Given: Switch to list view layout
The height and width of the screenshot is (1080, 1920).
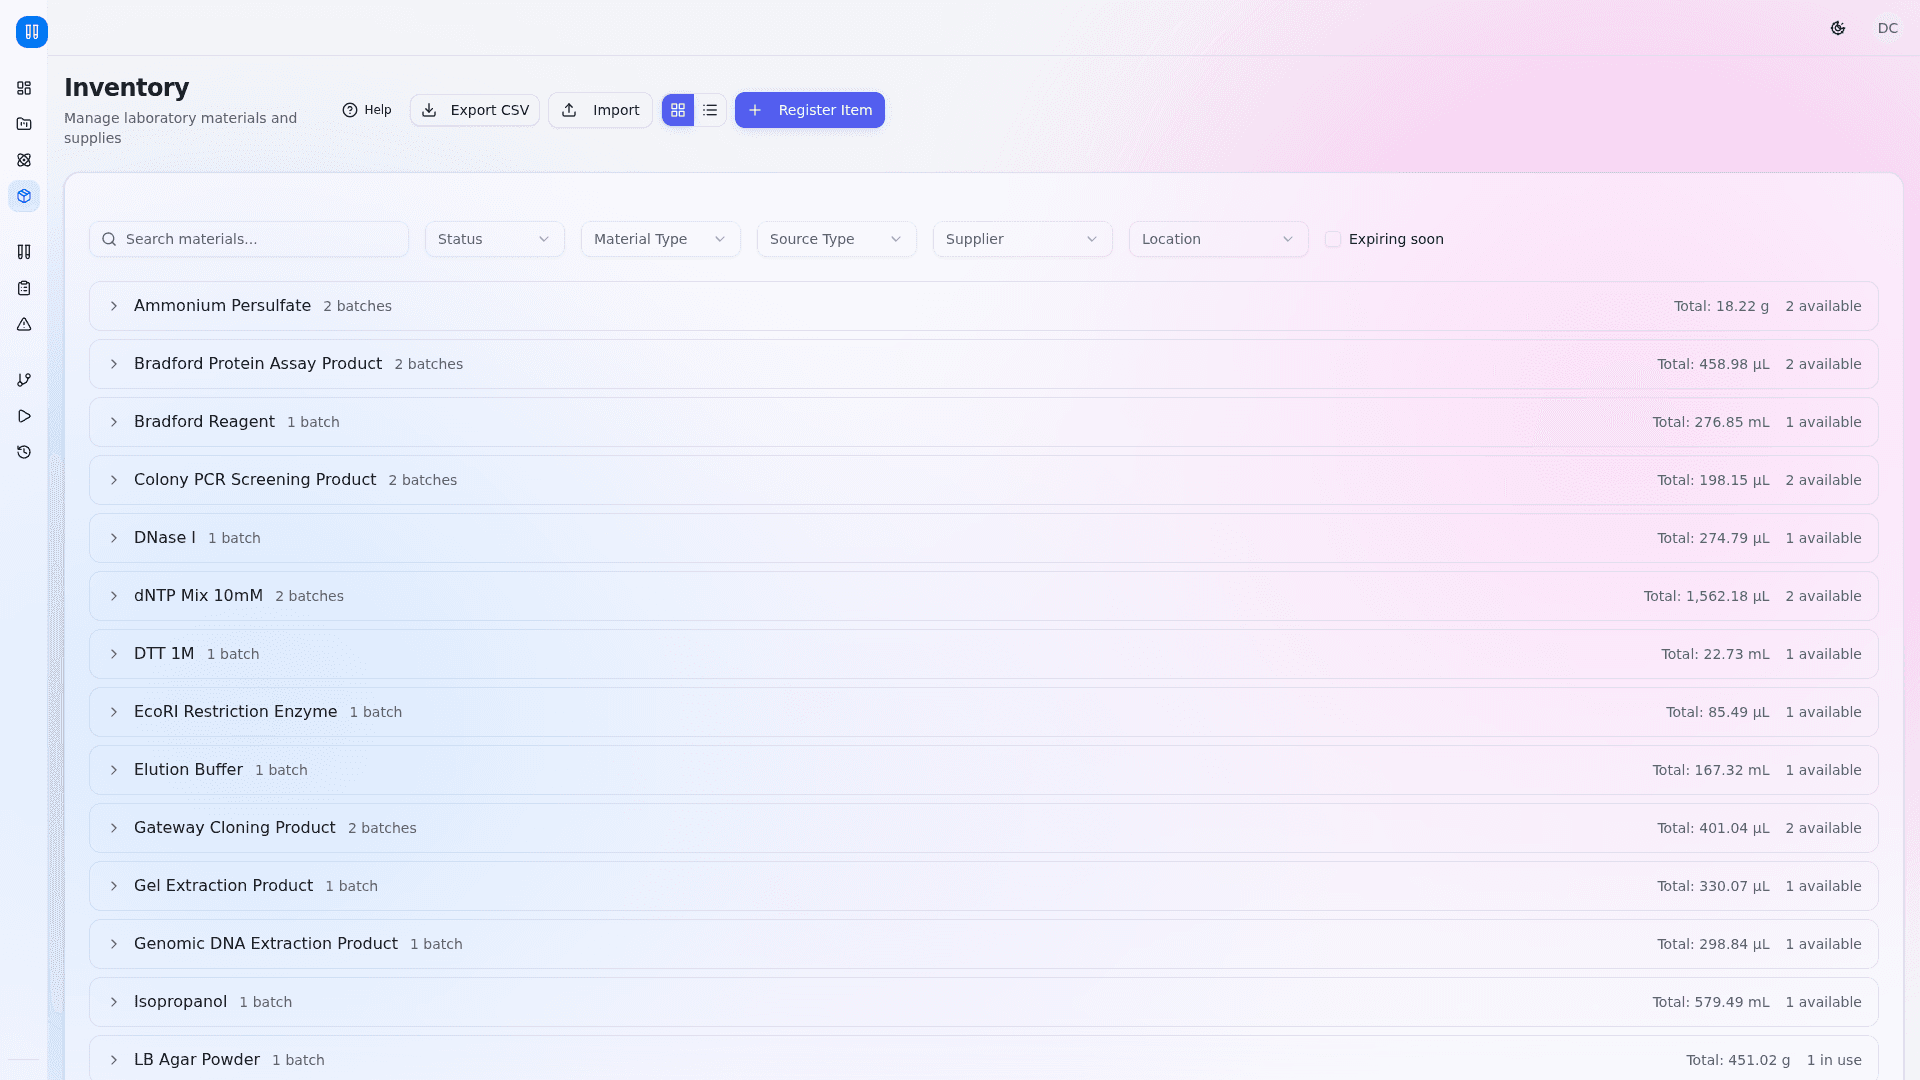Looking at the screenshot, I should click(x=710, y=110).
